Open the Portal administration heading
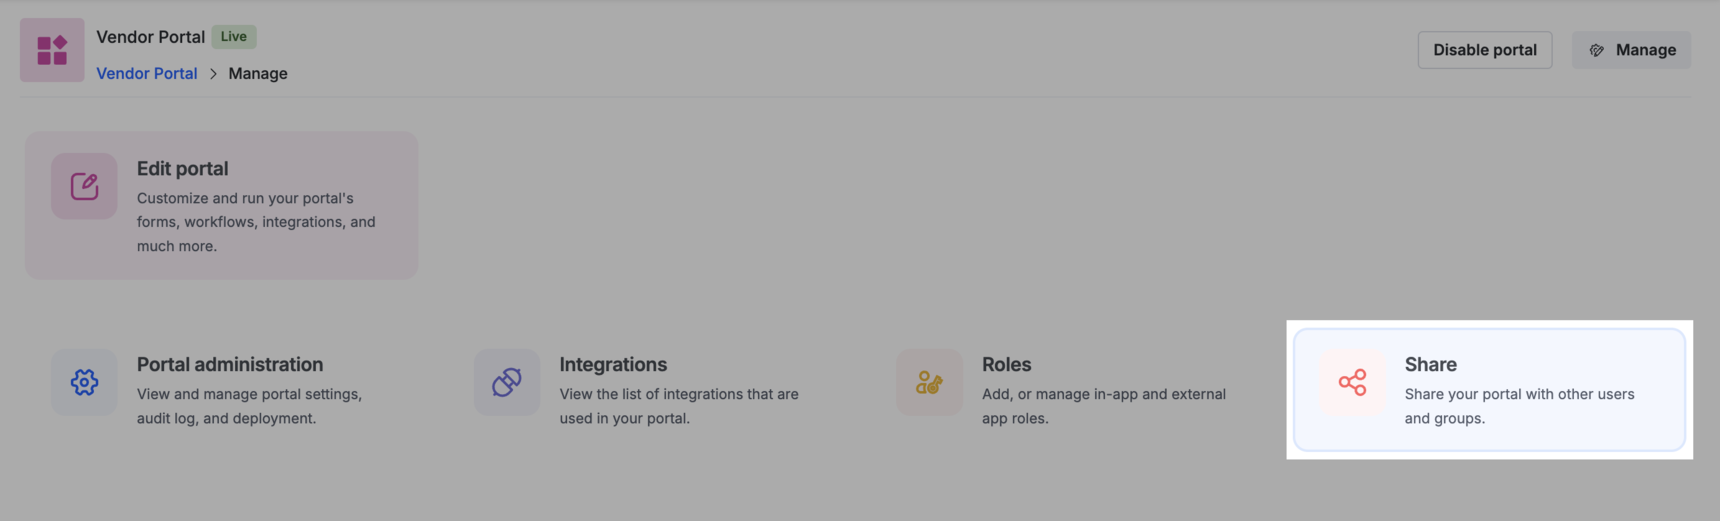The height and width of the screenshot is (521, 1720). coord(230,364)
